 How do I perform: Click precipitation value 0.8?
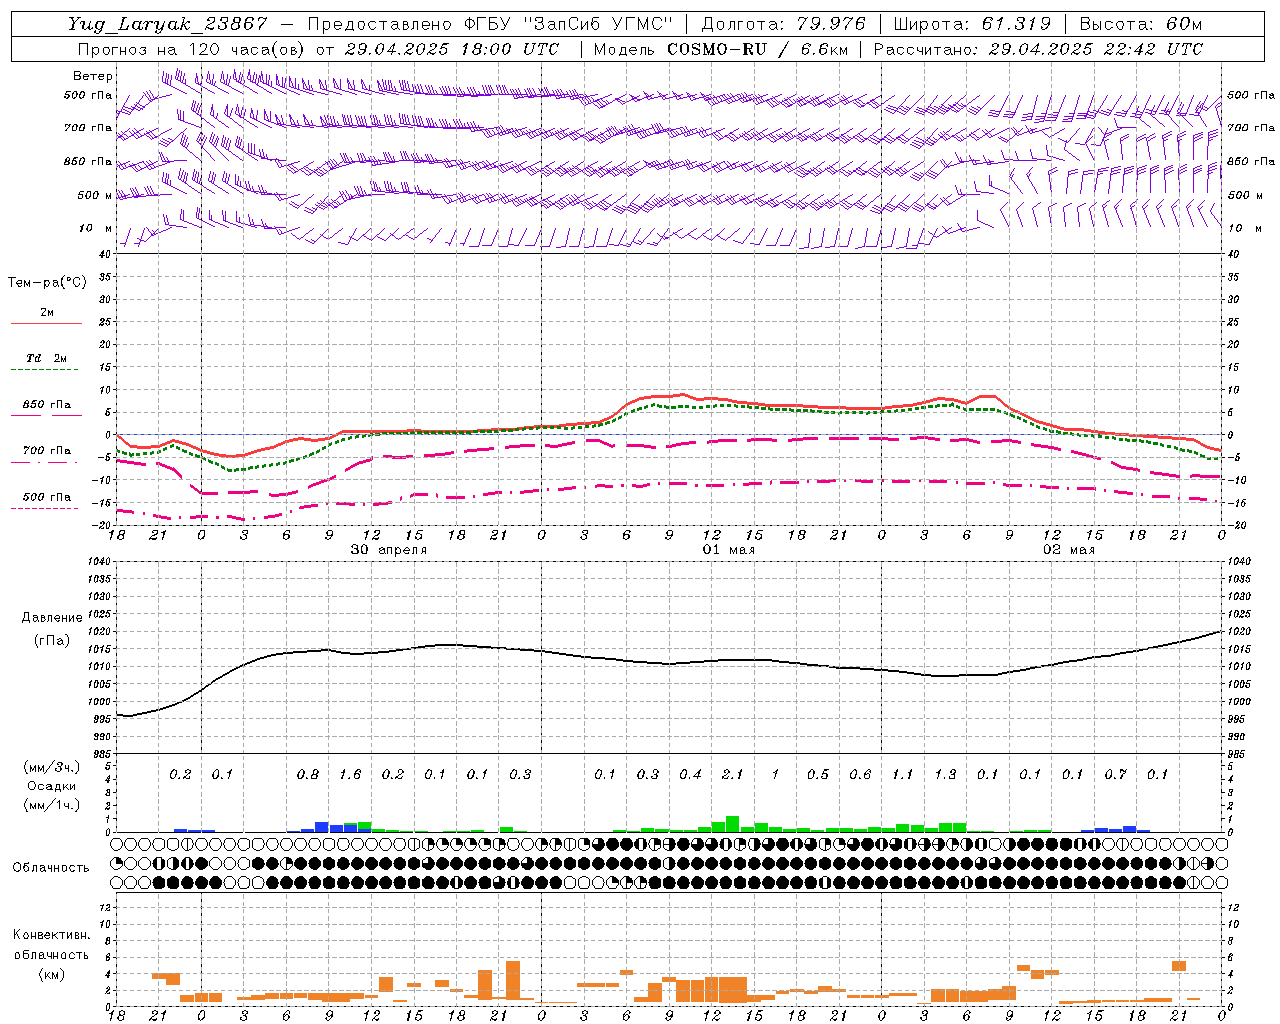click(x=308, y=774)
